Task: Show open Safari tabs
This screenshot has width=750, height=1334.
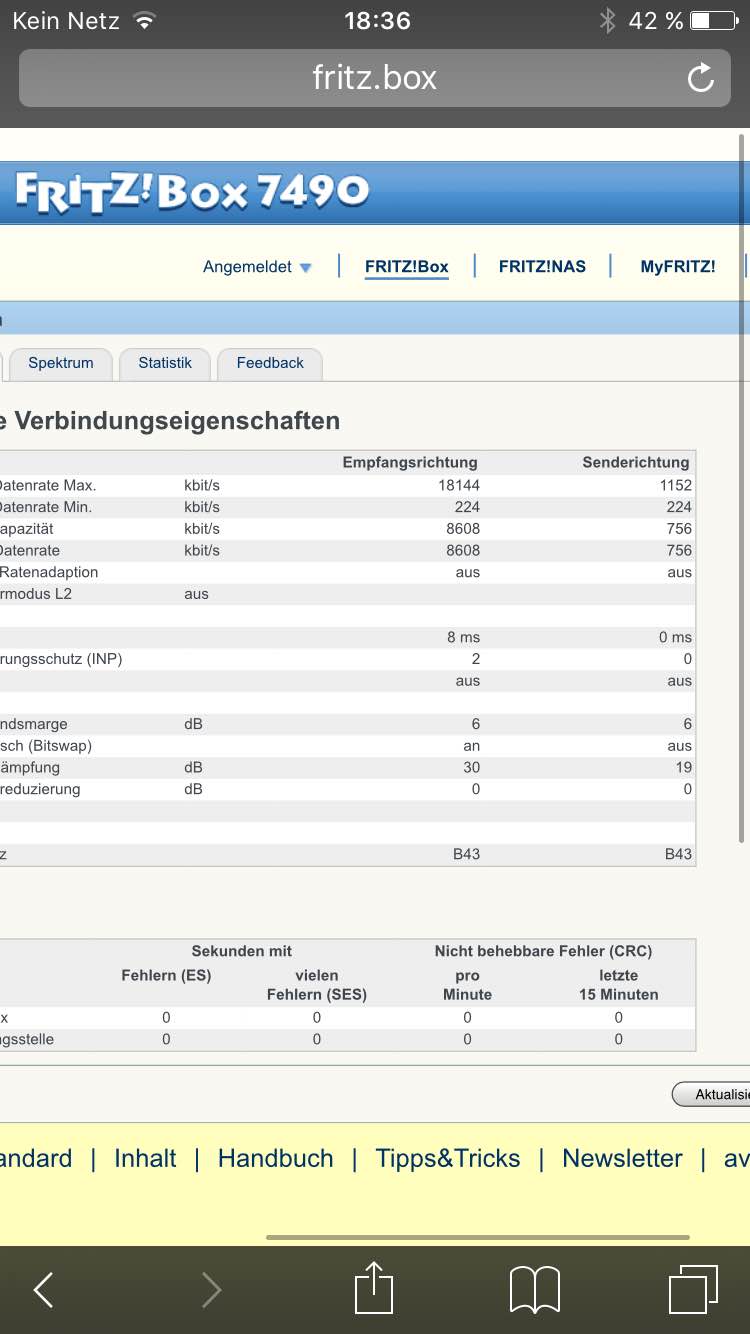Action: (x=694, y=1289)
